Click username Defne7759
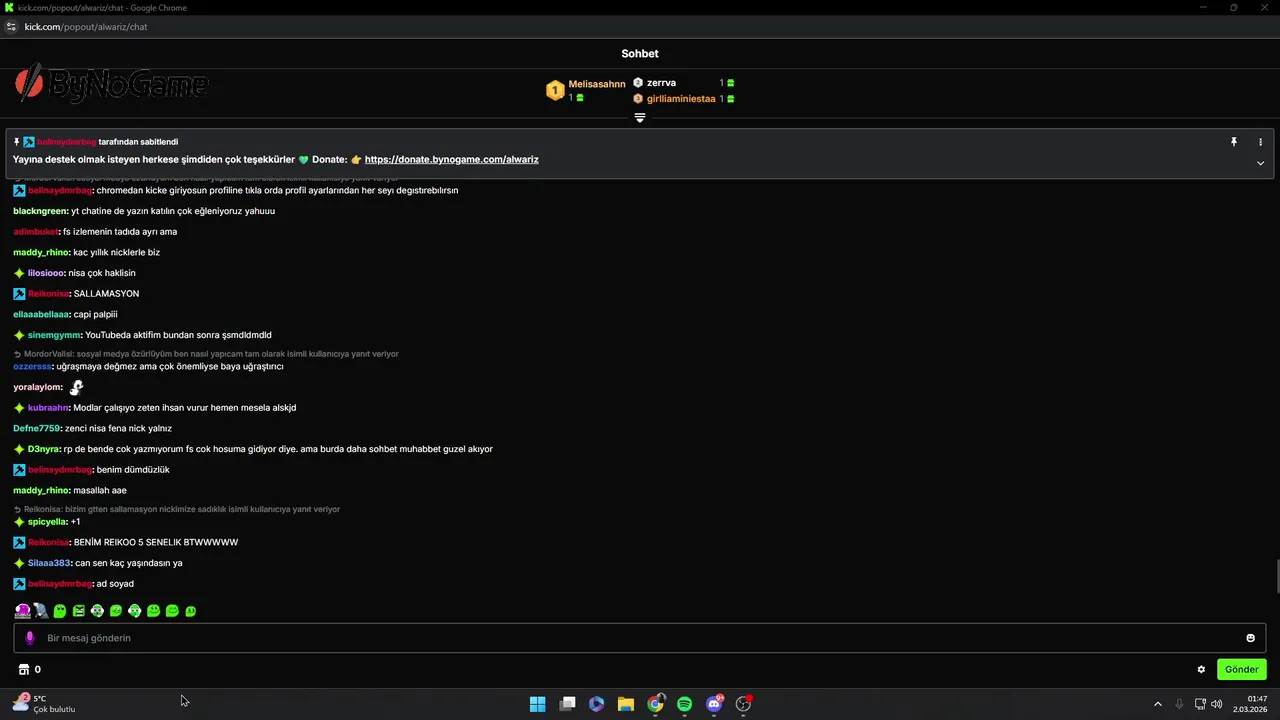The image size is (1280, 720). (36, 429)
